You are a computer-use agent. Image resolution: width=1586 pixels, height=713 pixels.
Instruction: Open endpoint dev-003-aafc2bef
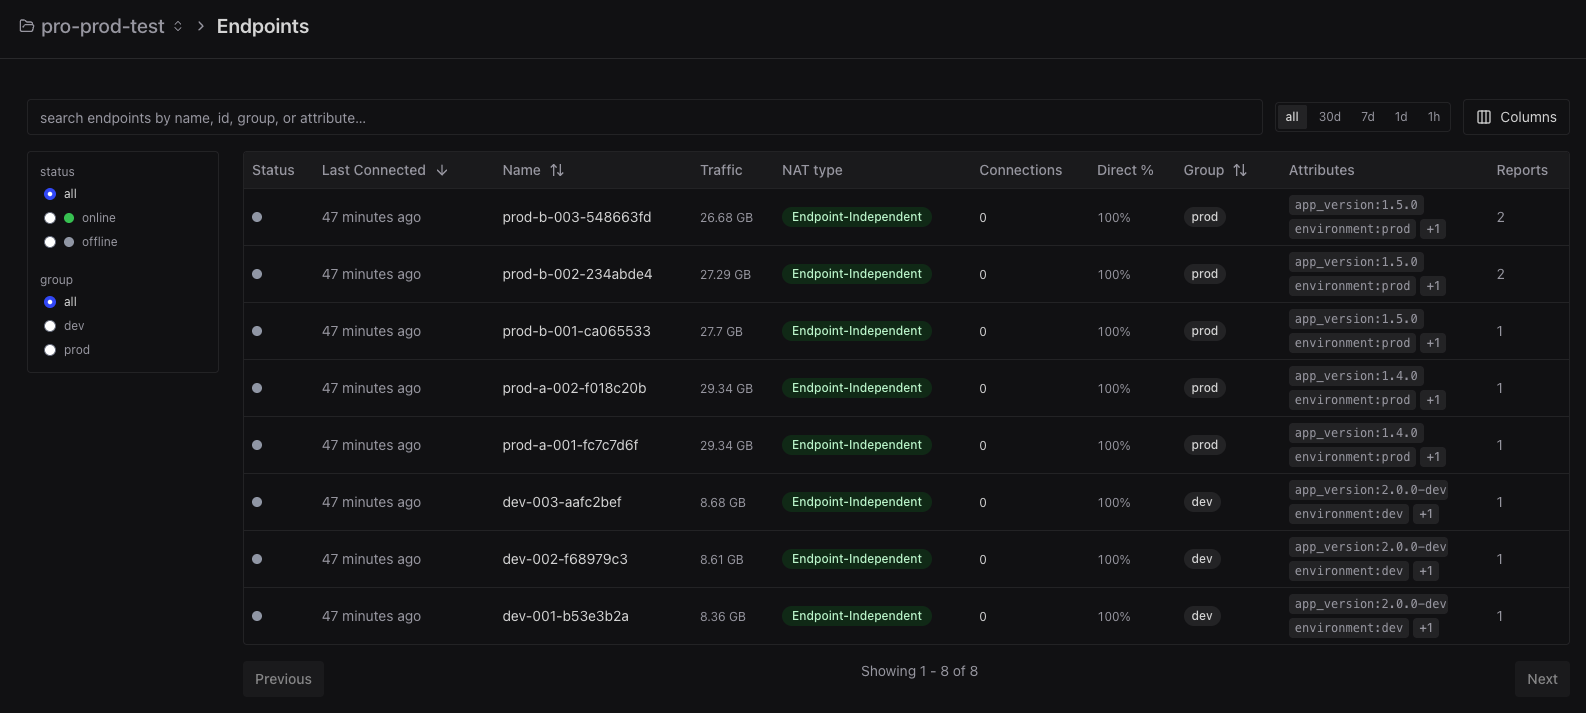(x=562, y=502)
